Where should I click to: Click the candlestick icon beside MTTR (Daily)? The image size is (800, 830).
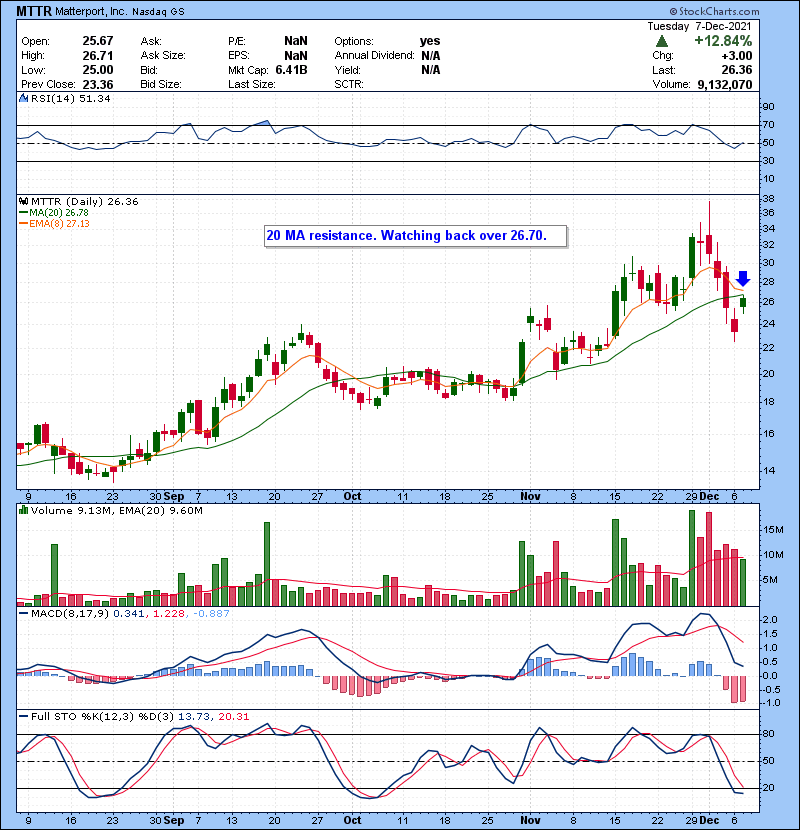point(23,202)
